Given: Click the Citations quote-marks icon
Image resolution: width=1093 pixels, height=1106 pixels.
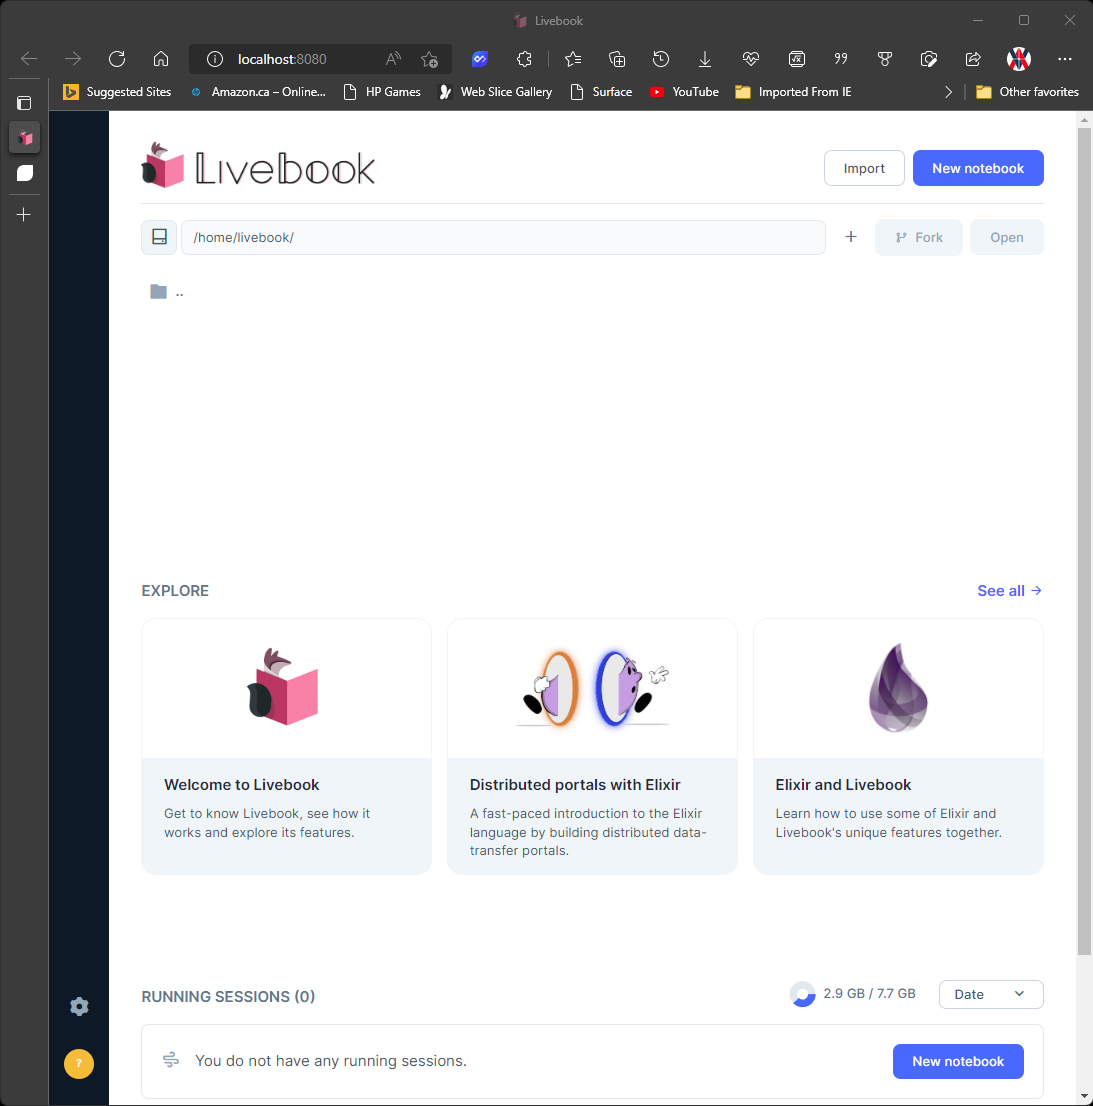Looking at the screenshot, I should [x=841, y=59].
